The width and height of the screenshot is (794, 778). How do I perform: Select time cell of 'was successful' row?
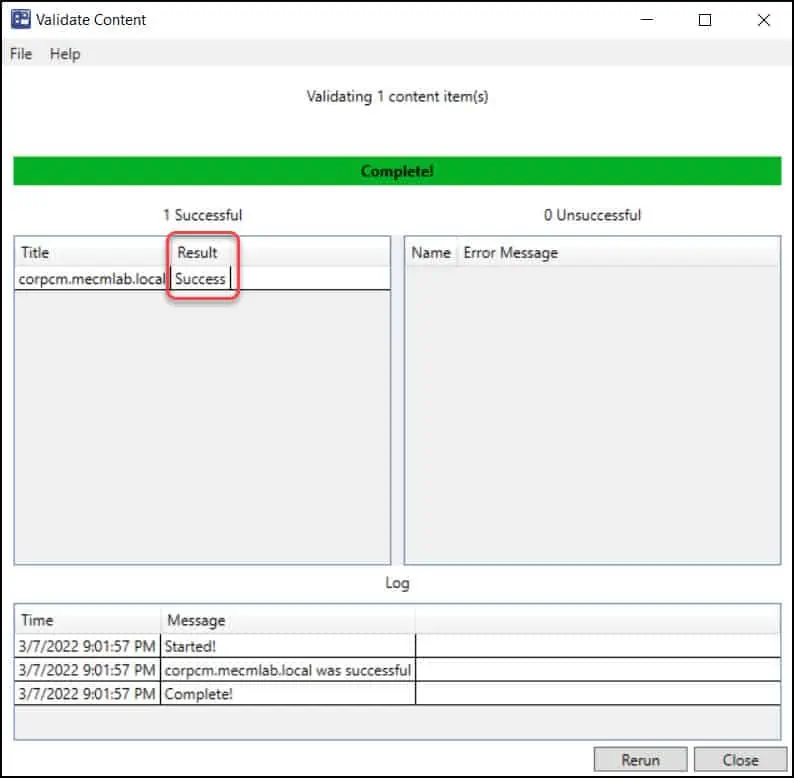coord(87,670)
